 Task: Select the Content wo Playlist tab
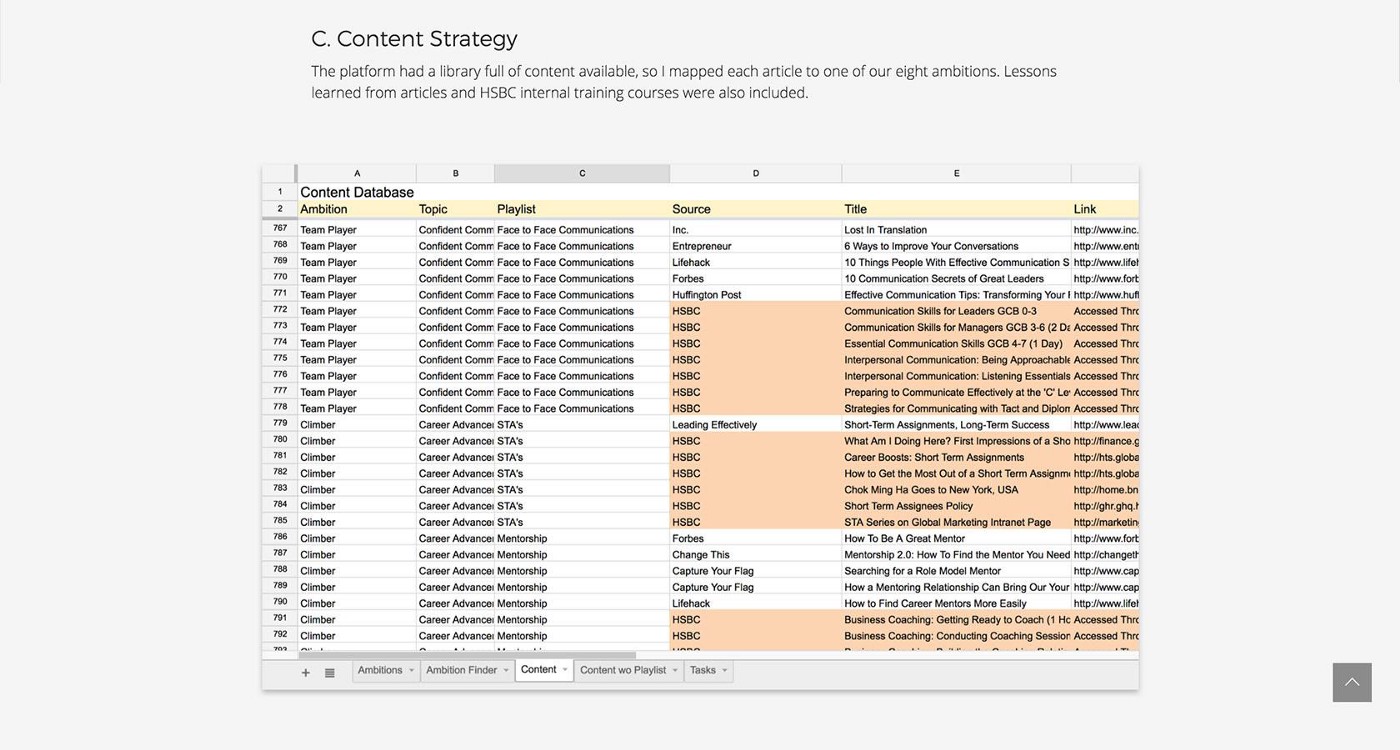(622, 670)
